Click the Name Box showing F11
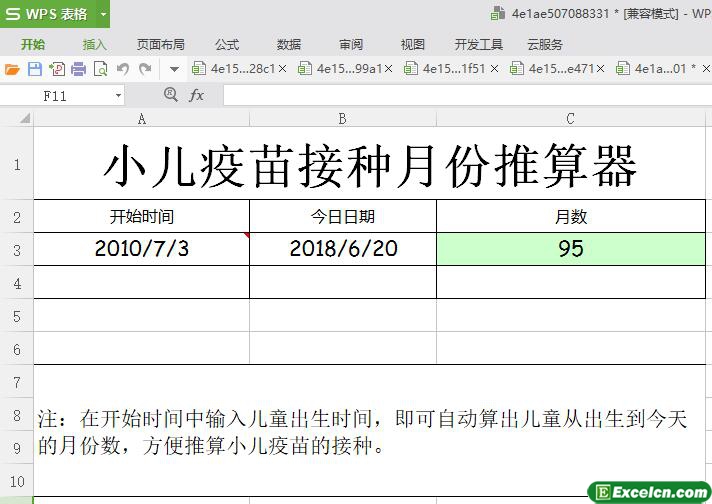Viewport: 712px width, 504px height. (55, 96)
